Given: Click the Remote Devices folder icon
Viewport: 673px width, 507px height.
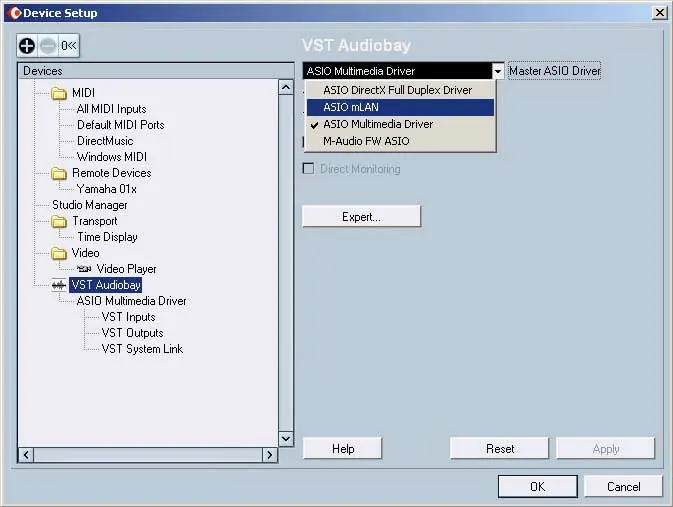Looking at the screenshot, I should pyautogui.click(x=59, y=173).
